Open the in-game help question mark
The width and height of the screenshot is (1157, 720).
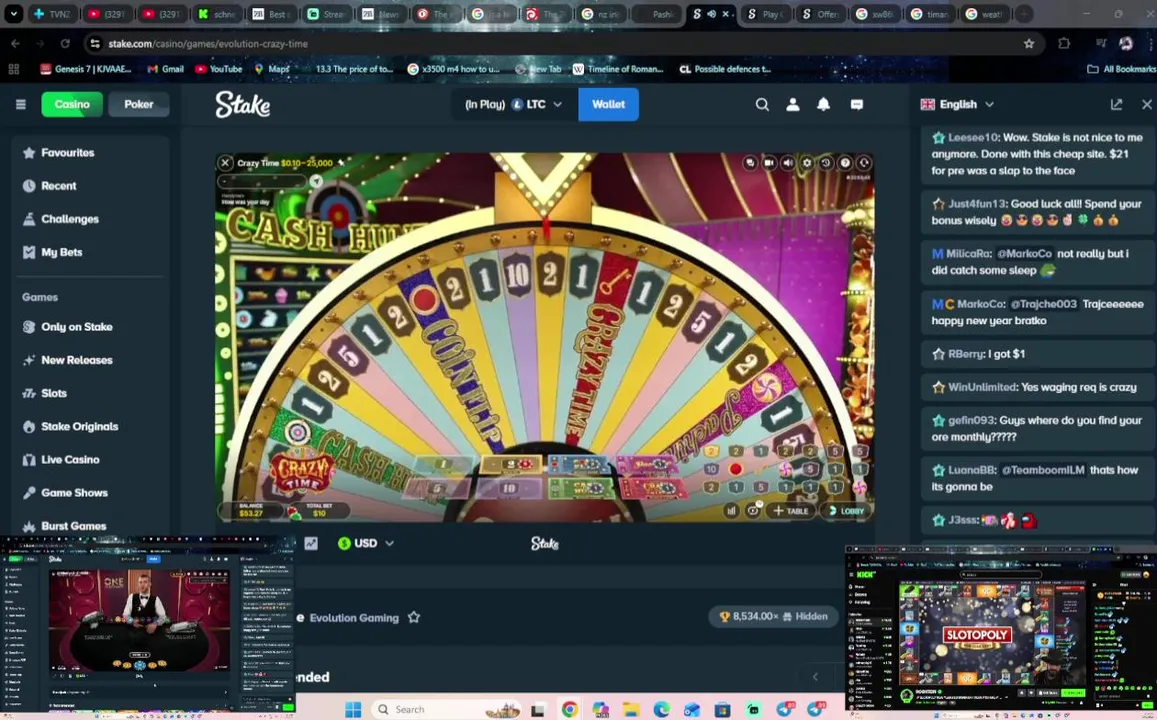[845, 163]
